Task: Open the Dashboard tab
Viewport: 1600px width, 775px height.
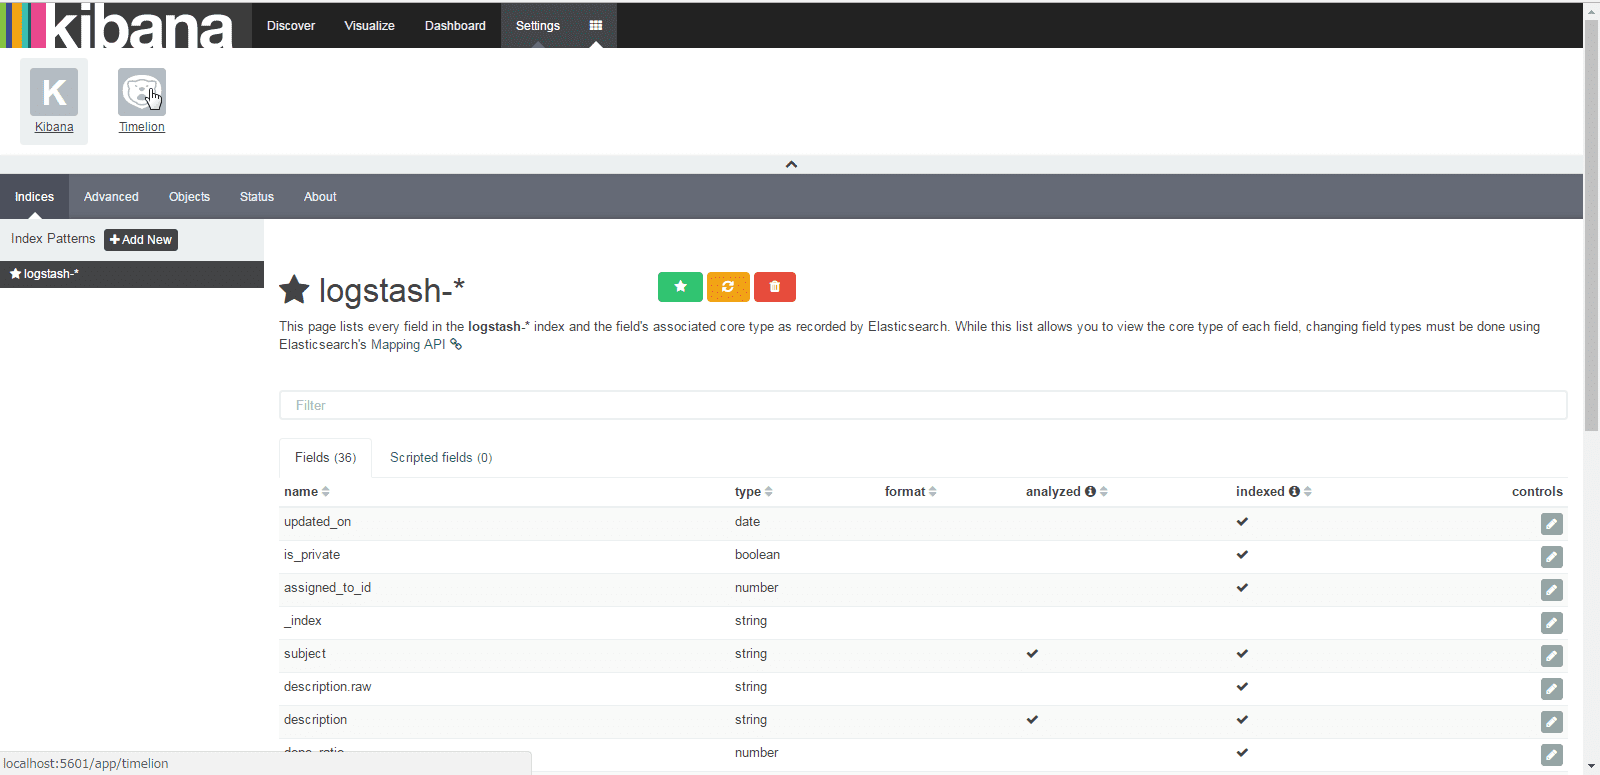Action: tap(455, 26)
